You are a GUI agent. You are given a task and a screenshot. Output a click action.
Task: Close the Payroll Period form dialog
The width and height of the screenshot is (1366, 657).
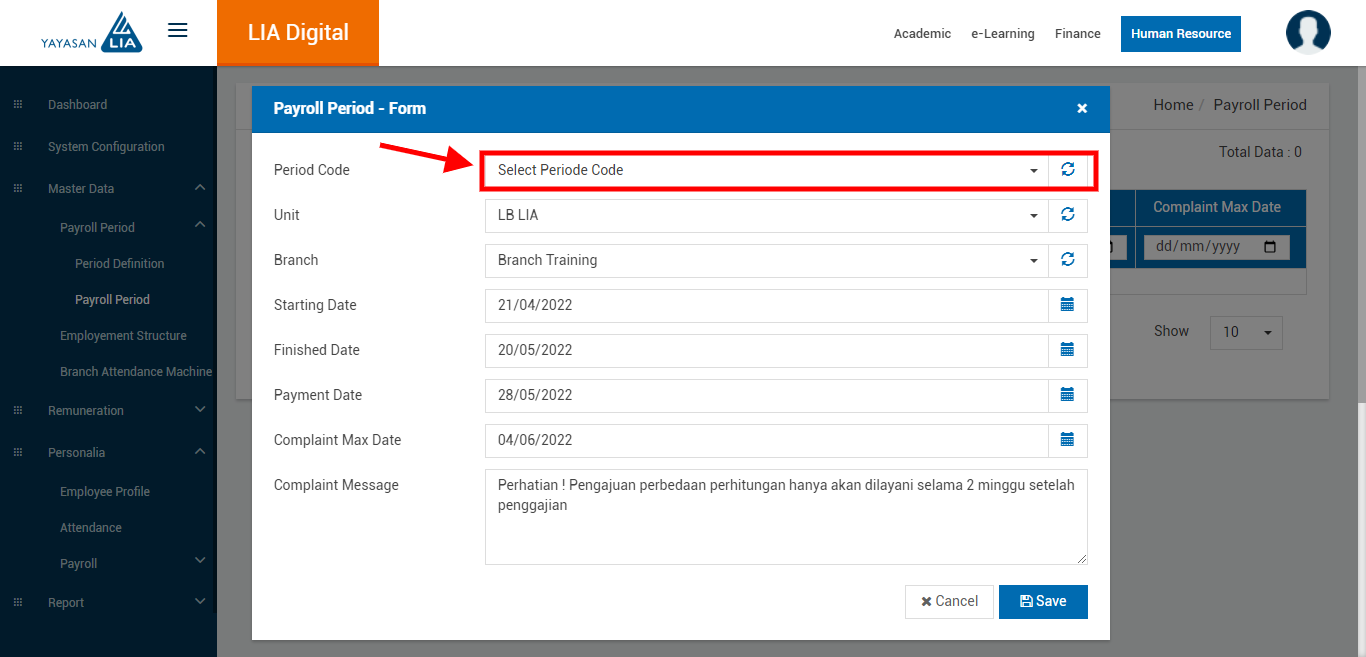[x=1081, y=109]
